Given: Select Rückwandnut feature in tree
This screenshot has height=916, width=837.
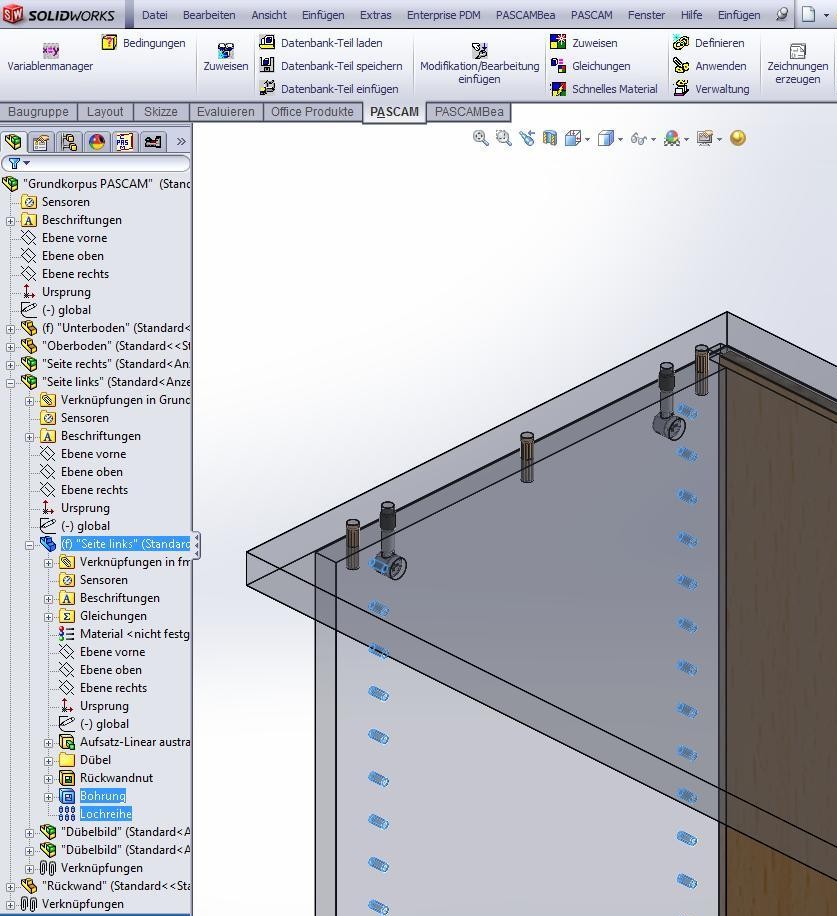Looking at the screenshot, I should click(116, 778).
